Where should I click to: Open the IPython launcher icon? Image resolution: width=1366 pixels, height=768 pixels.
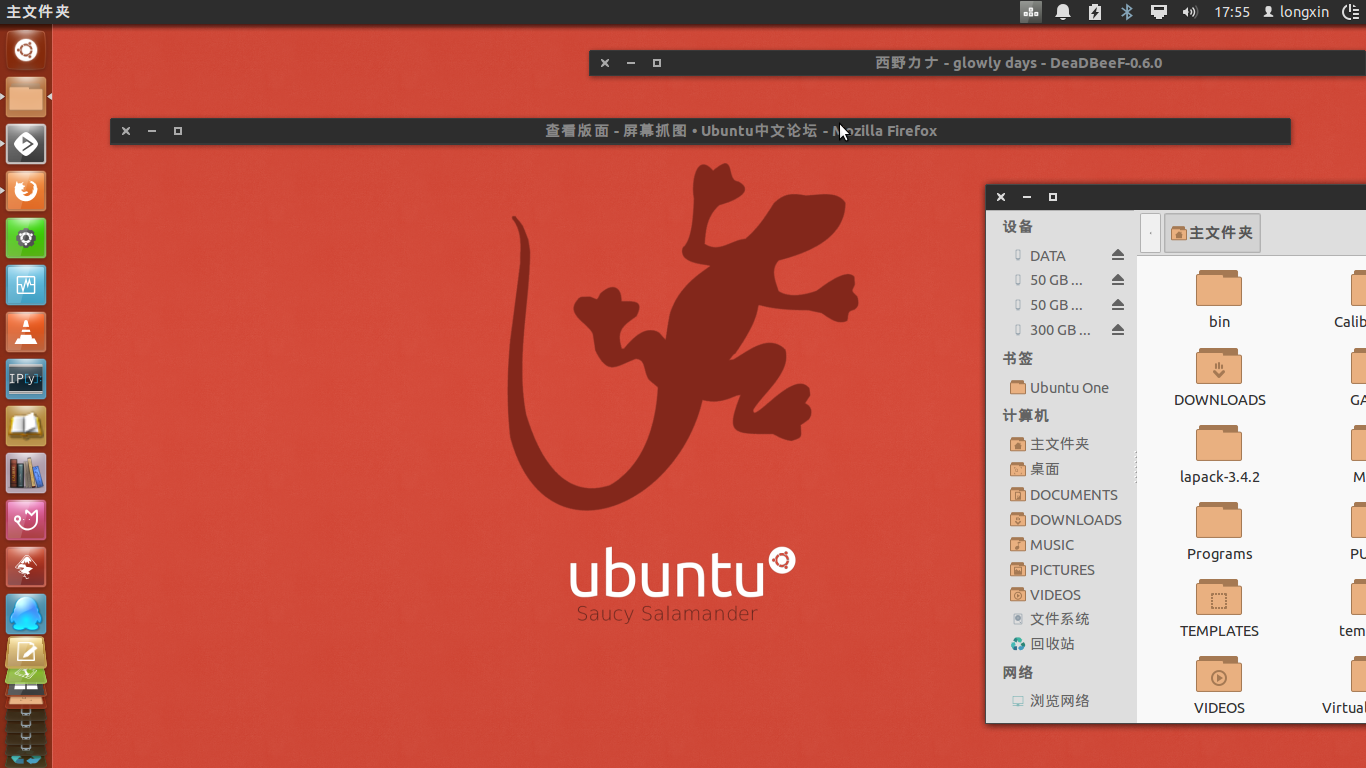pyautogui.click(x=26, y=379)
